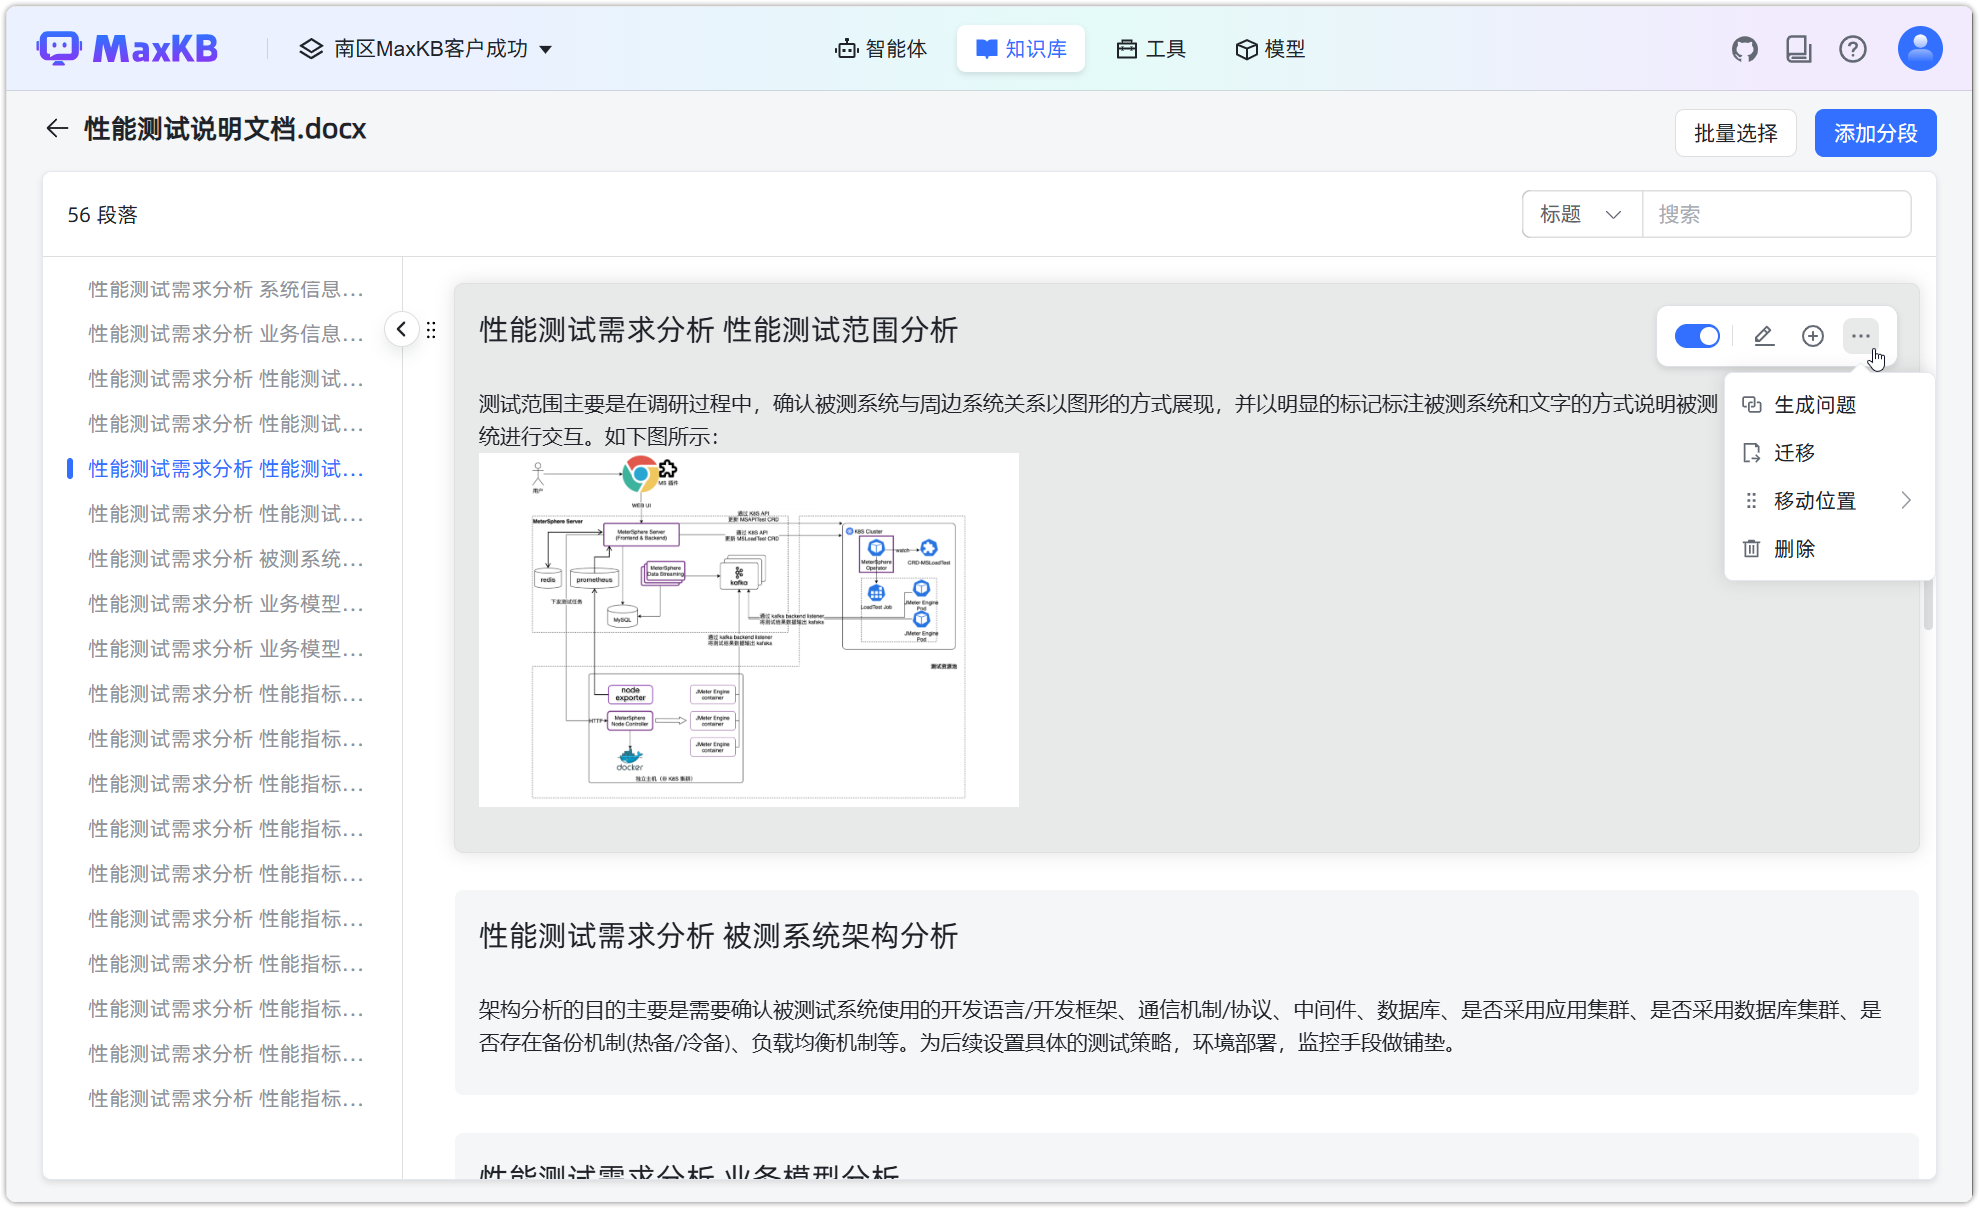Screen dimensions: 1979x1208
Task: Click the 添加分段 button
Action: (x=1875, y=132)
